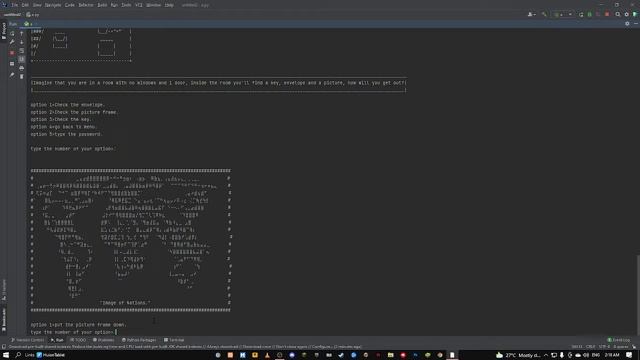
Task: Click the colorful icon at toolbar far right
Action: coord(635,14)
